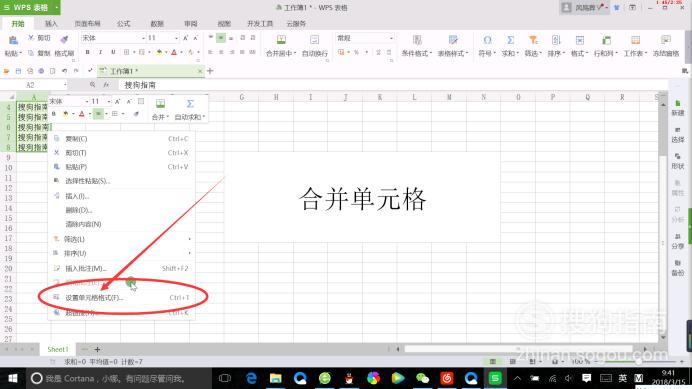692x389 pixels.
Task: Click the 格式 format icon in ribbon
Action: coord(580,40)
